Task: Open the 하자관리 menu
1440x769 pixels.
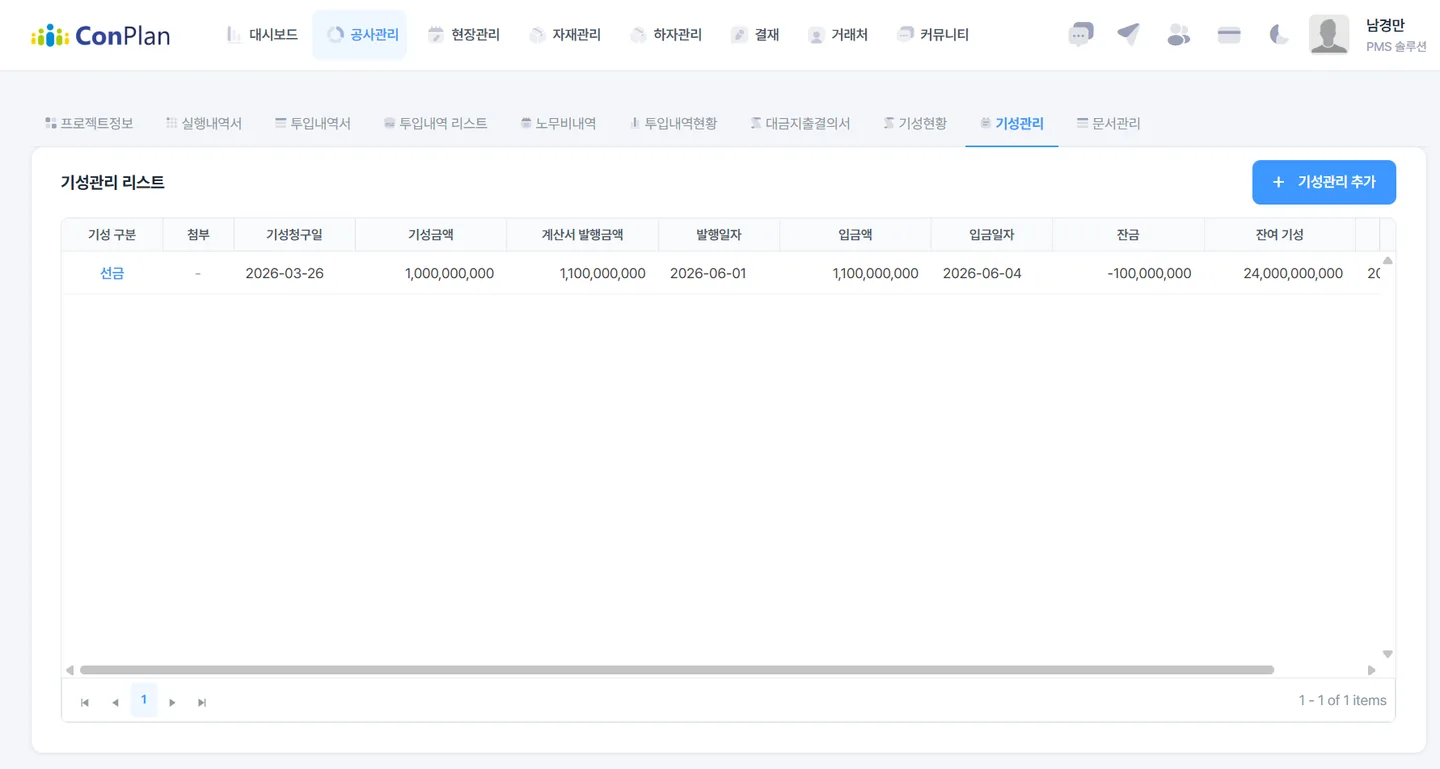Action: click(x=665, y=35)
